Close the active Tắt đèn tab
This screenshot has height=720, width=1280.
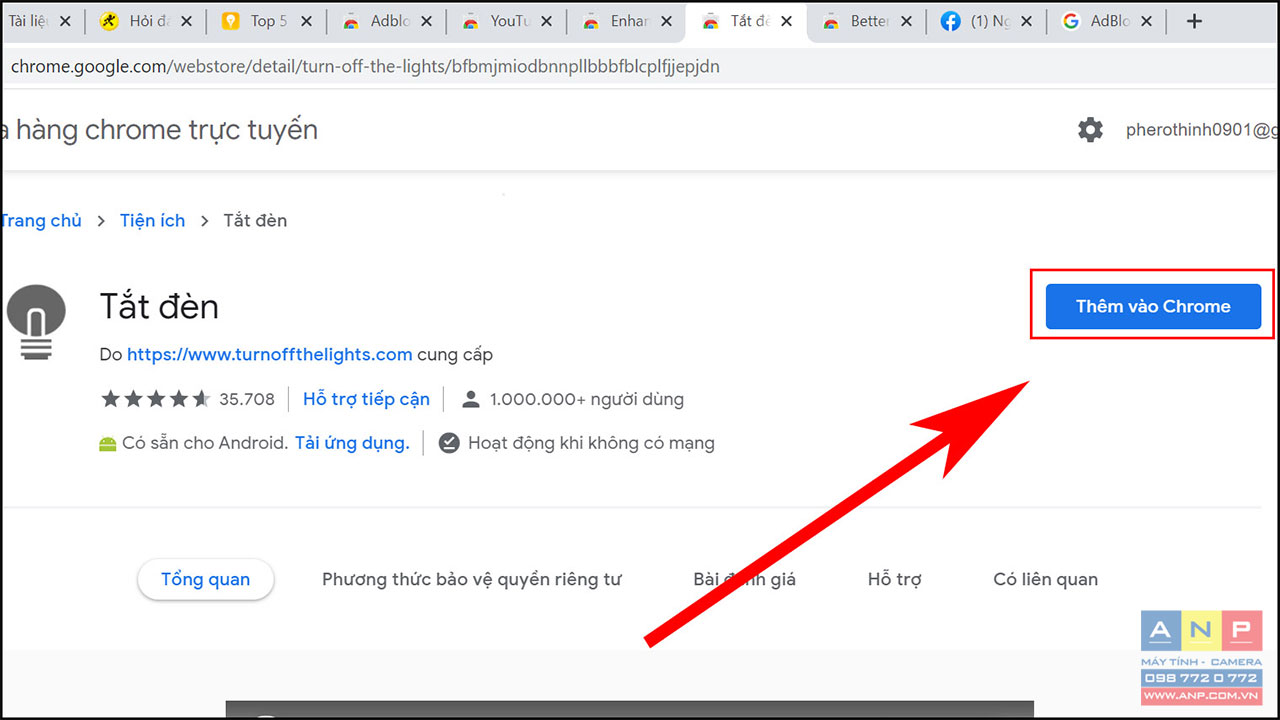coord(786,21)
